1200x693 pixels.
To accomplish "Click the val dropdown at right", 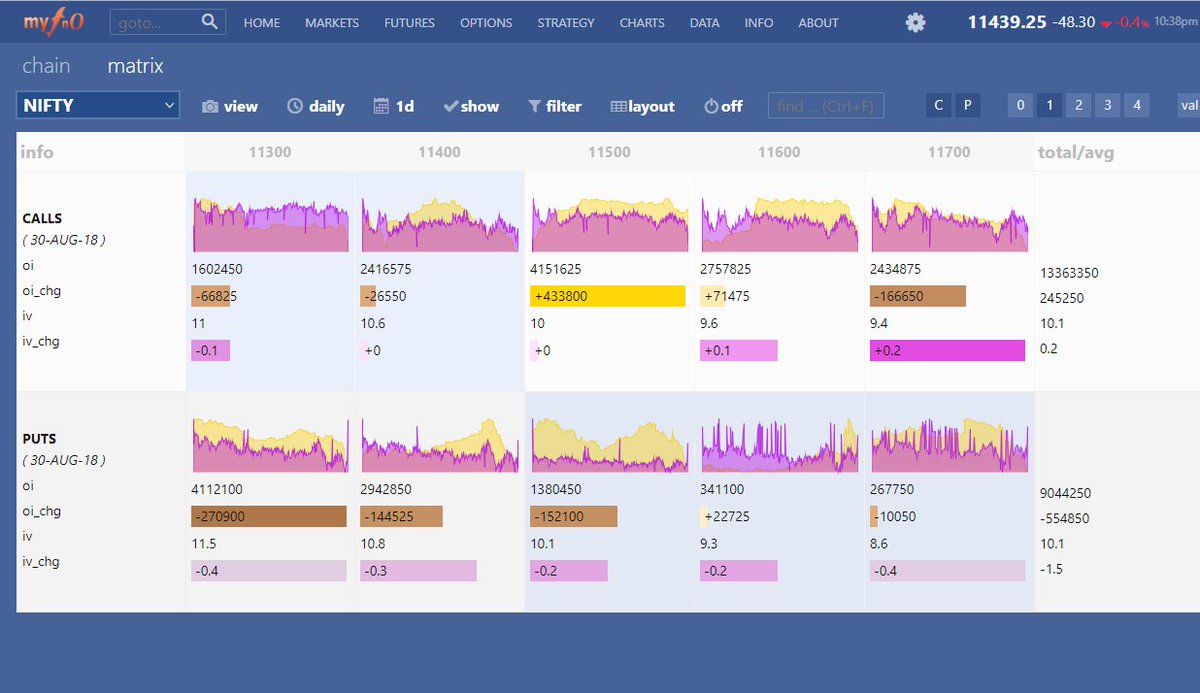I will click(x=1188, y=105).
